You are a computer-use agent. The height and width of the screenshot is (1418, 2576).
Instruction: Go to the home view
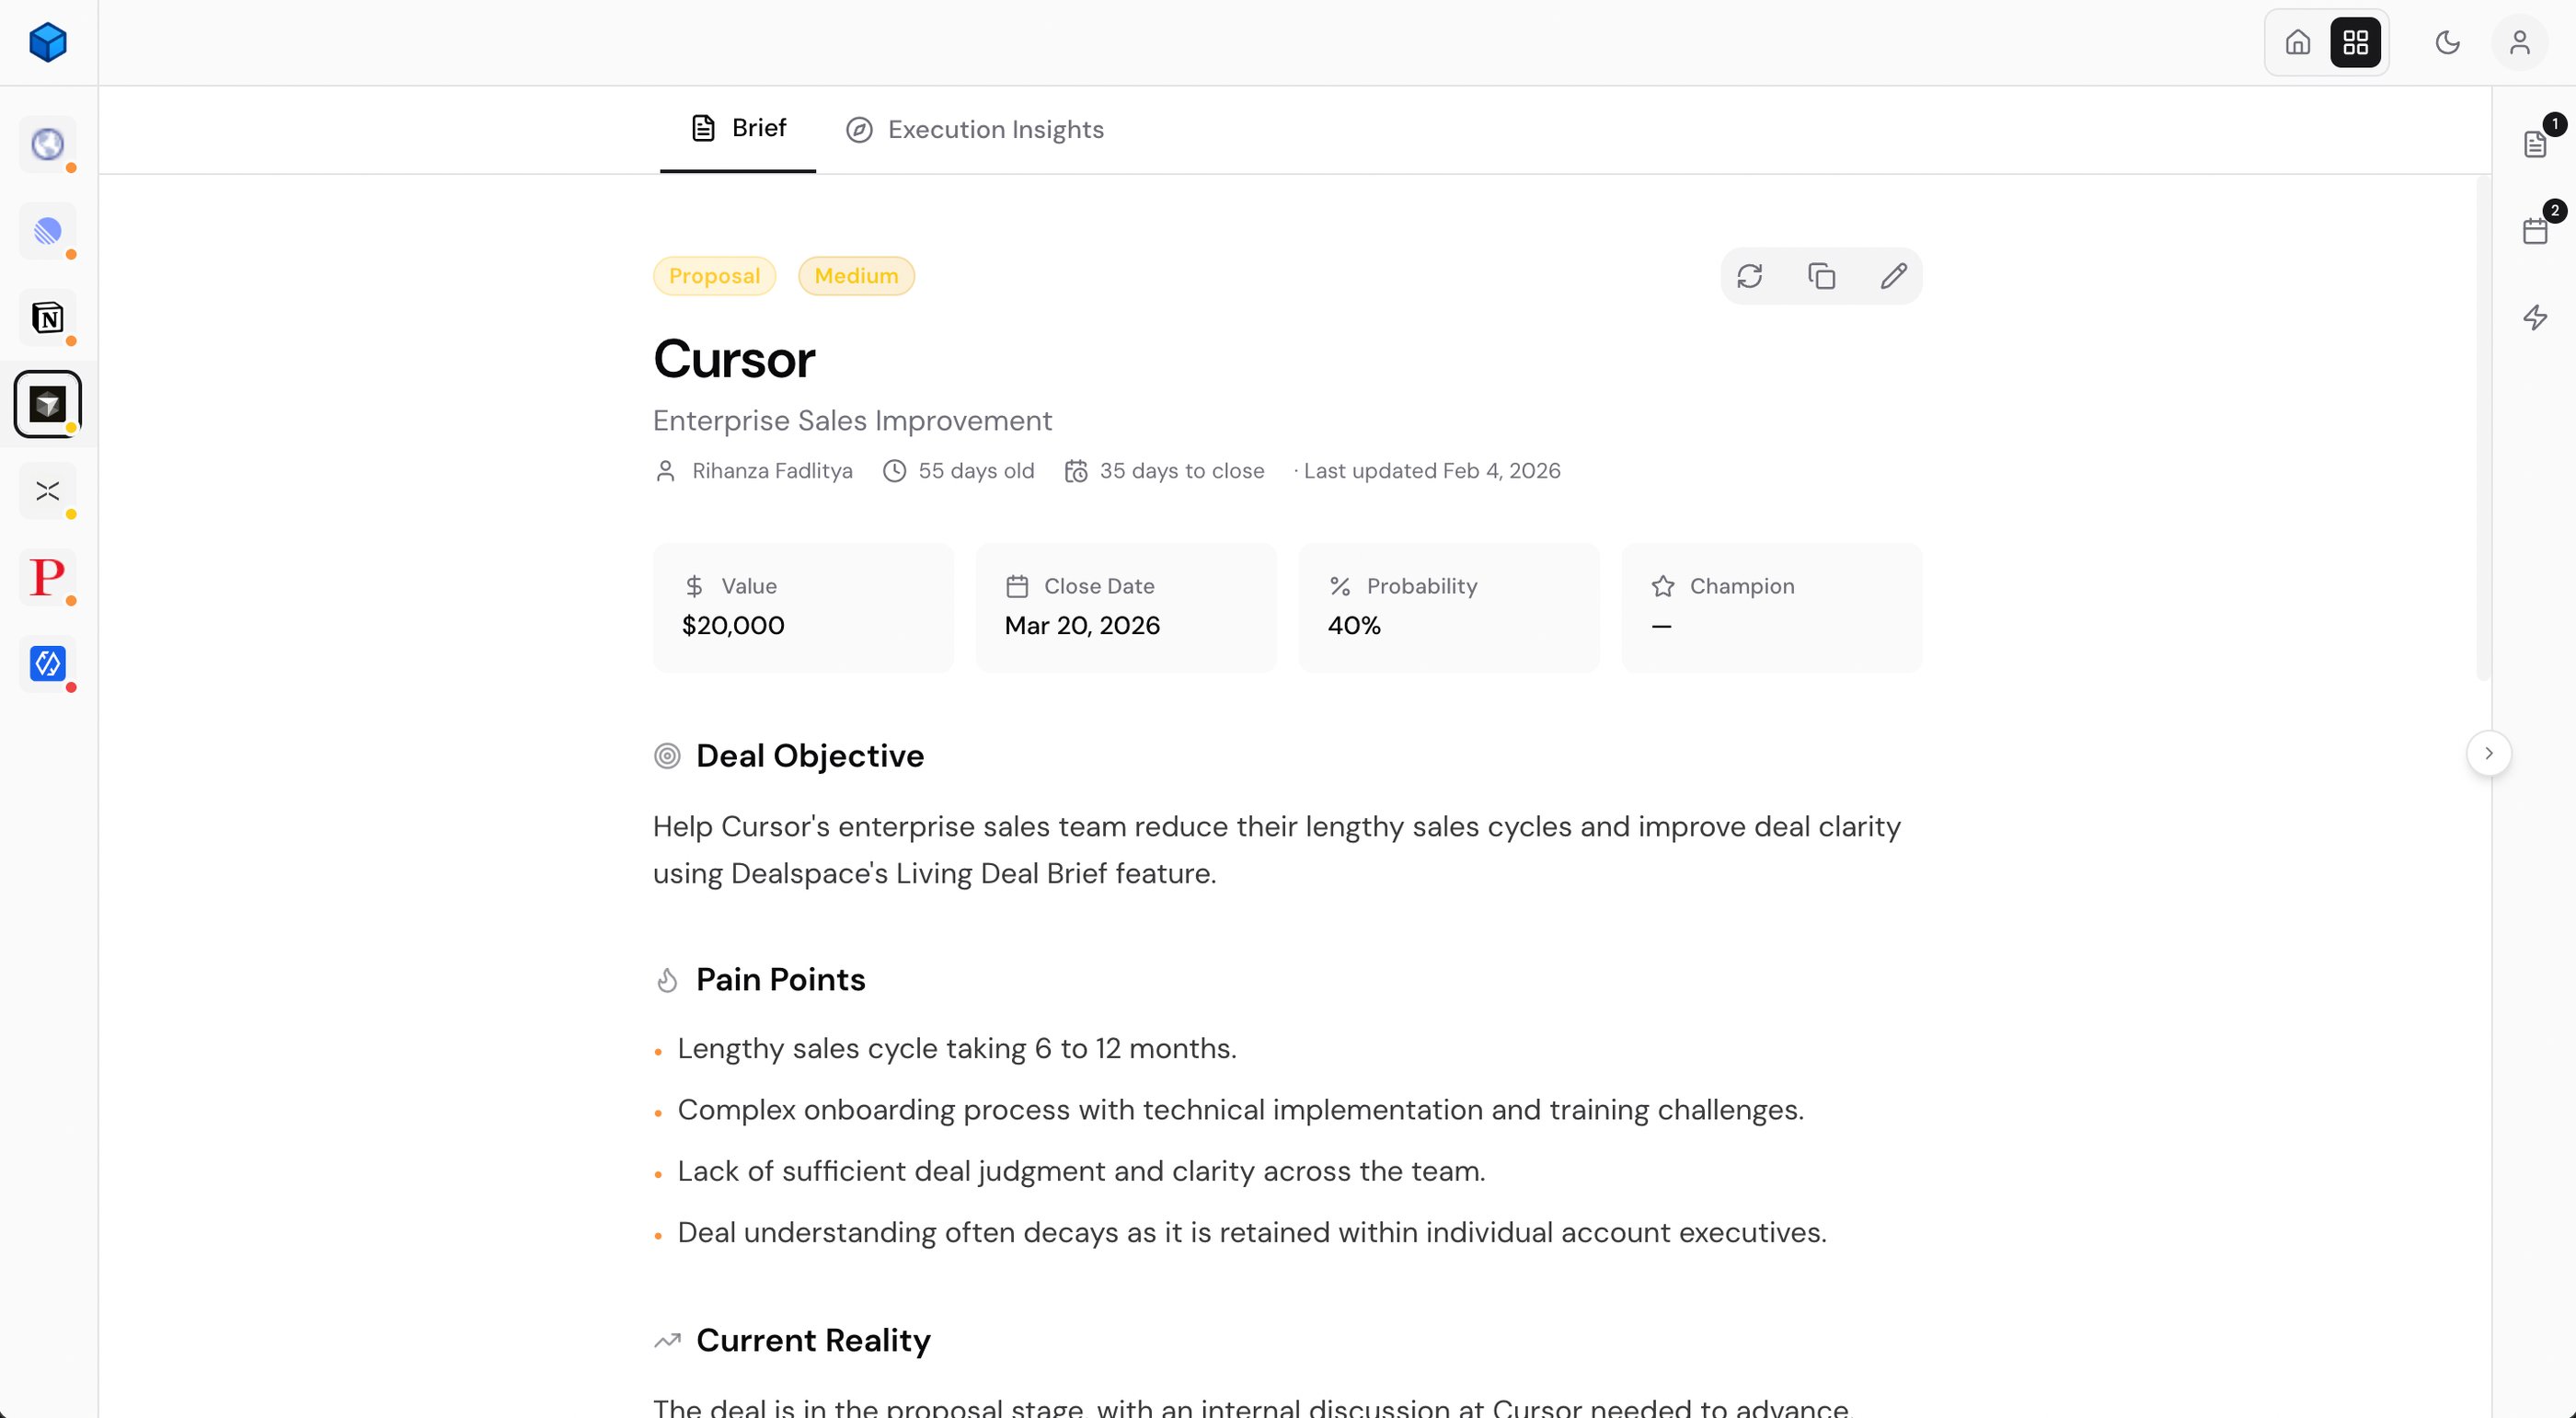click(2298, 42)
